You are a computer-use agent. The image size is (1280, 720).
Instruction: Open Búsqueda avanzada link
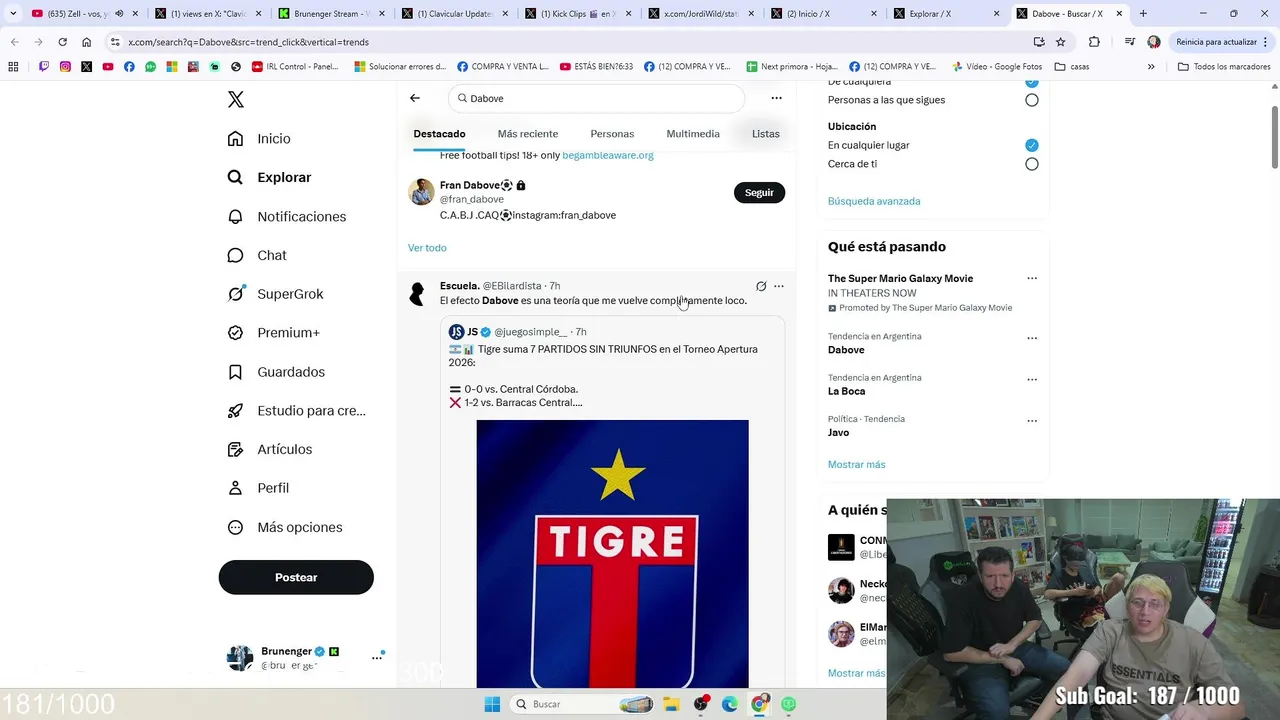(874, 201)
